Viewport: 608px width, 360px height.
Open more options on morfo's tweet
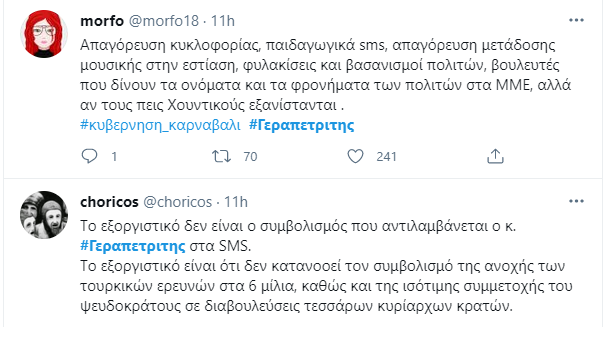pyautogui.click(x=576, y=20)
